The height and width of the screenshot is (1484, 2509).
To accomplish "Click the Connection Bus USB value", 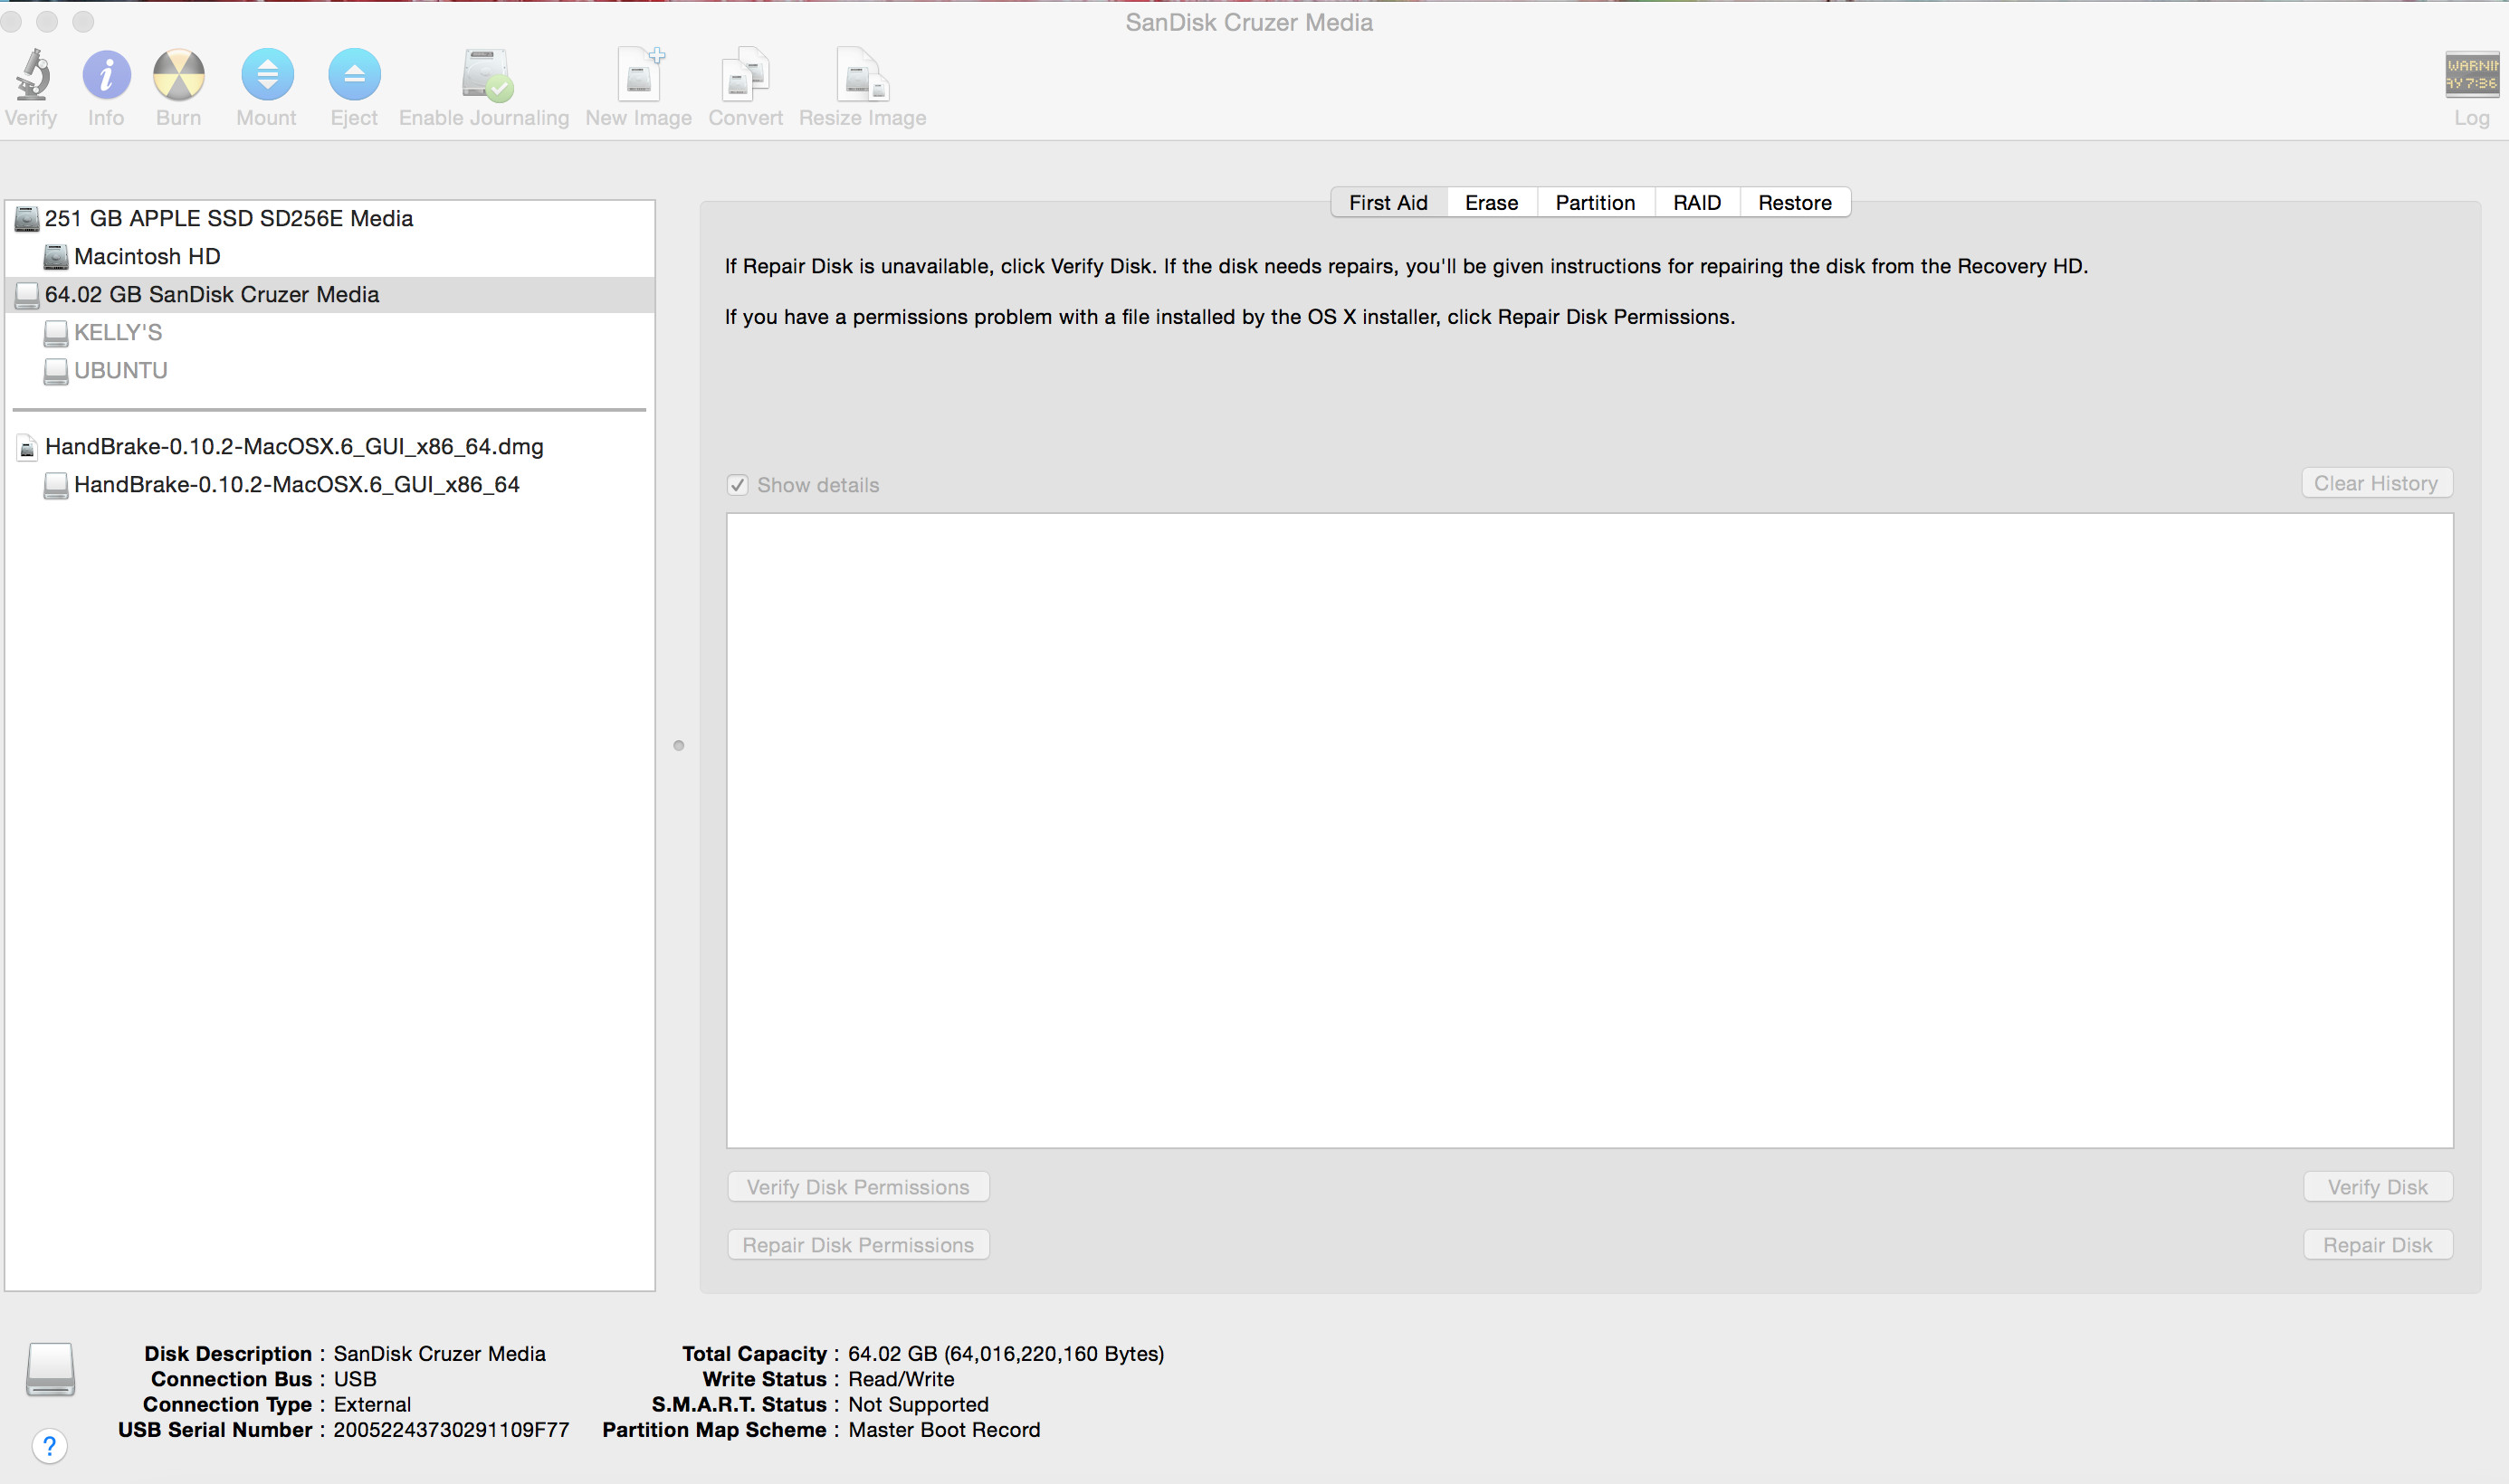I will click(x=355, y=1379).
